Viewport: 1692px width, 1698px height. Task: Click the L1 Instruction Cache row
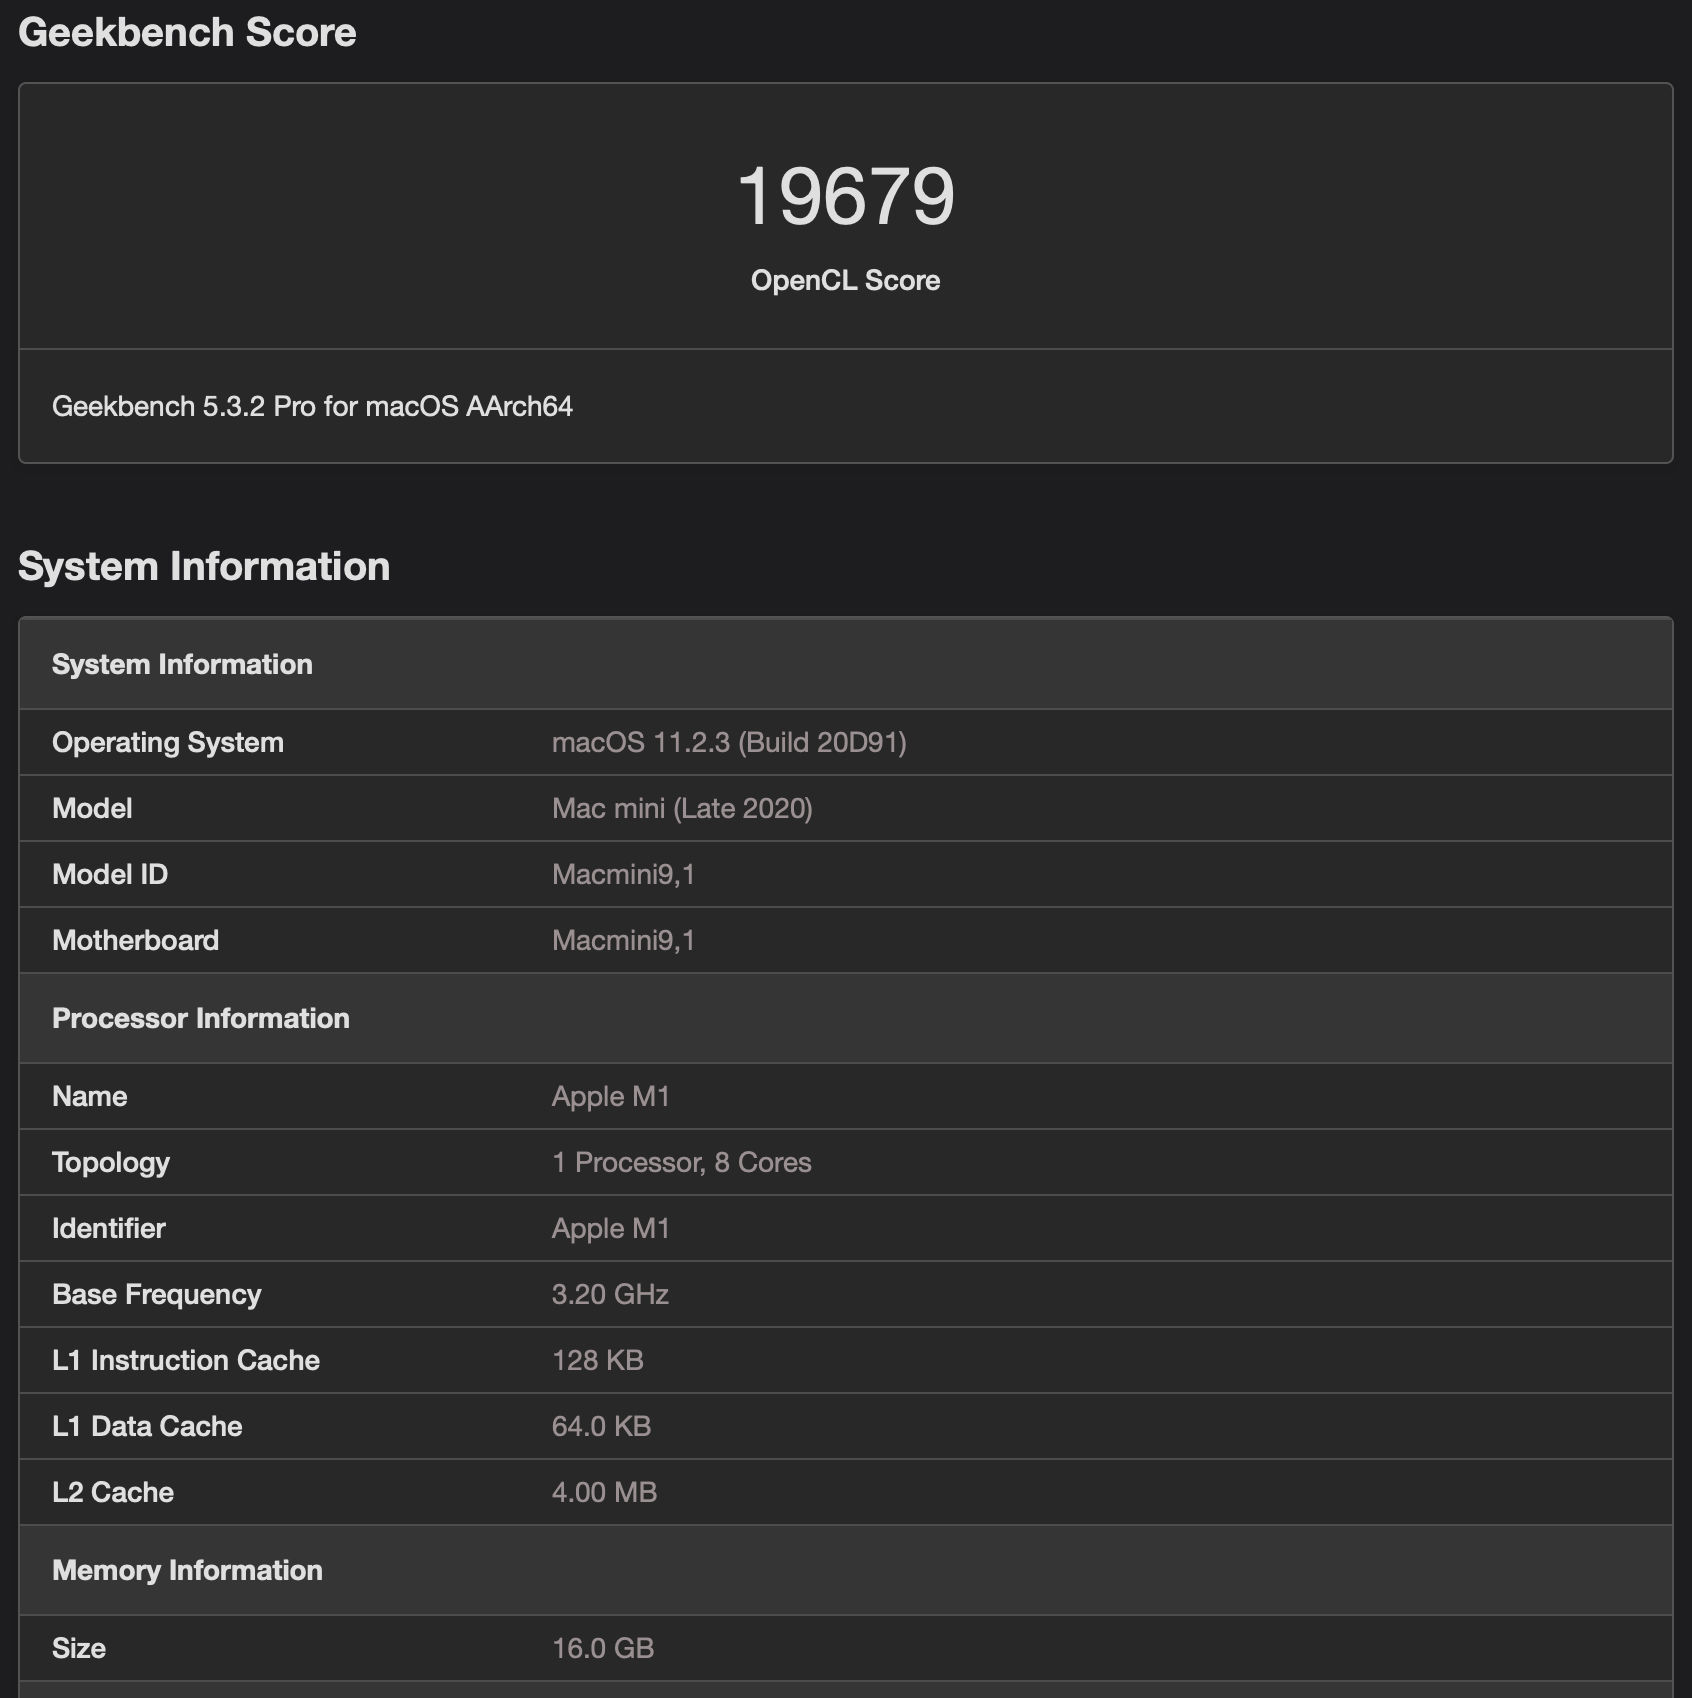tap(186, 1360)
